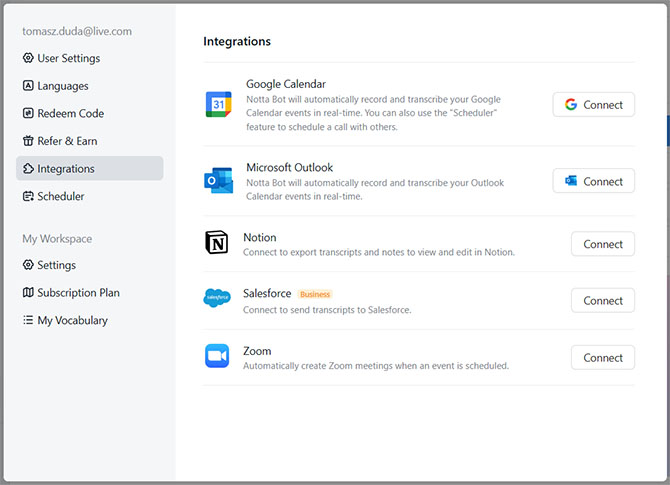Click the Scheduler calendar icon

(x=28, y=196)
